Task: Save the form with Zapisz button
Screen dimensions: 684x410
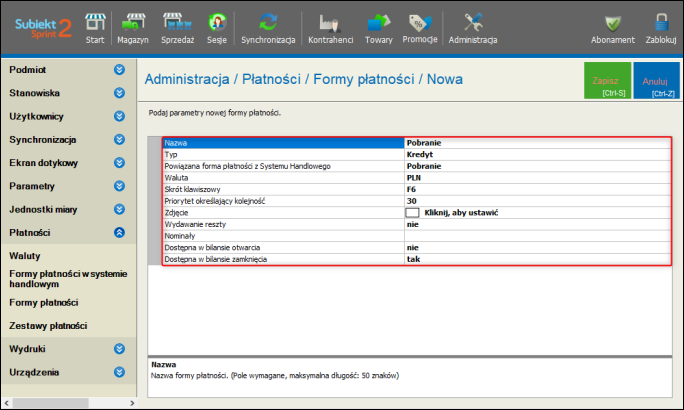Action: tap(606, 81)
